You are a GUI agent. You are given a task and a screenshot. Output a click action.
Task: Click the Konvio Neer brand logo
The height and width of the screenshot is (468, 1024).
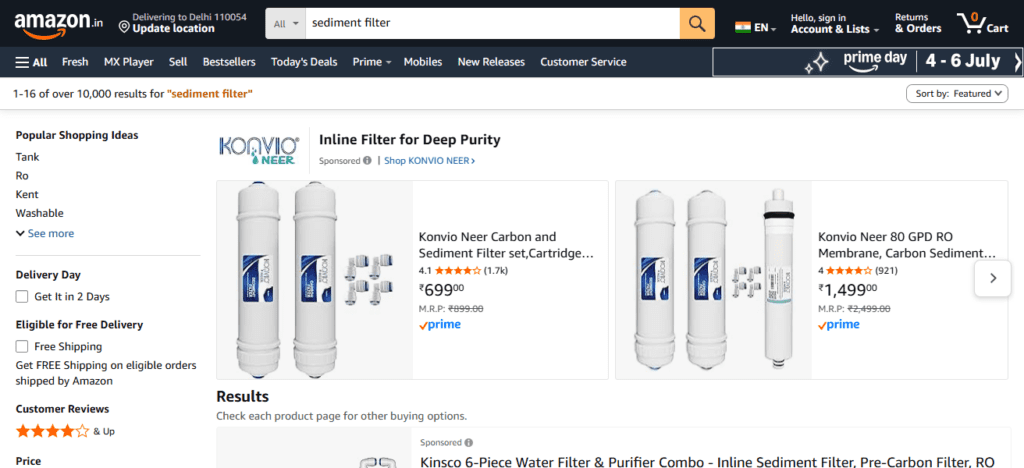tap(259, 150)
